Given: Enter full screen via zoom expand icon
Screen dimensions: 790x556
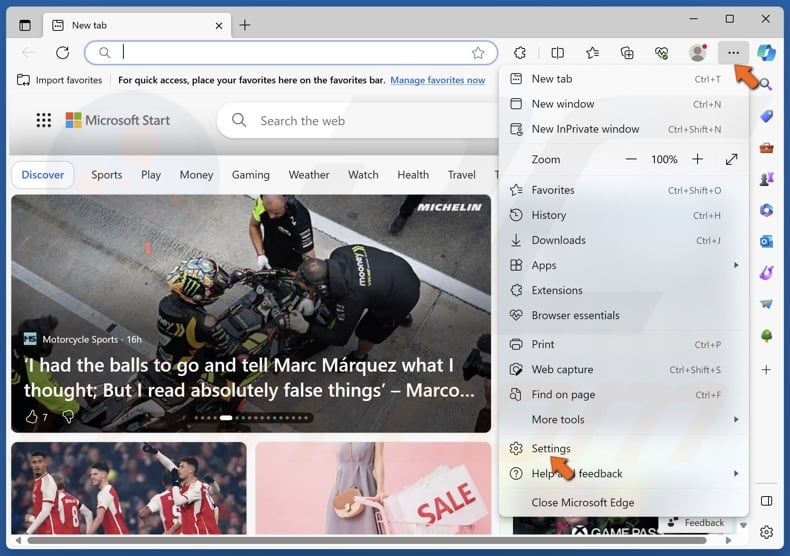Looking at the screenshot, I should pyautogui.click(x=732, y=160).
